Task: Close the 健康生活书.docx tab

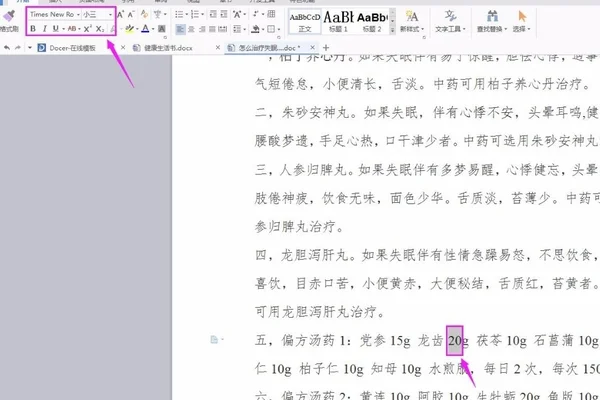Action: coord(218,47)
